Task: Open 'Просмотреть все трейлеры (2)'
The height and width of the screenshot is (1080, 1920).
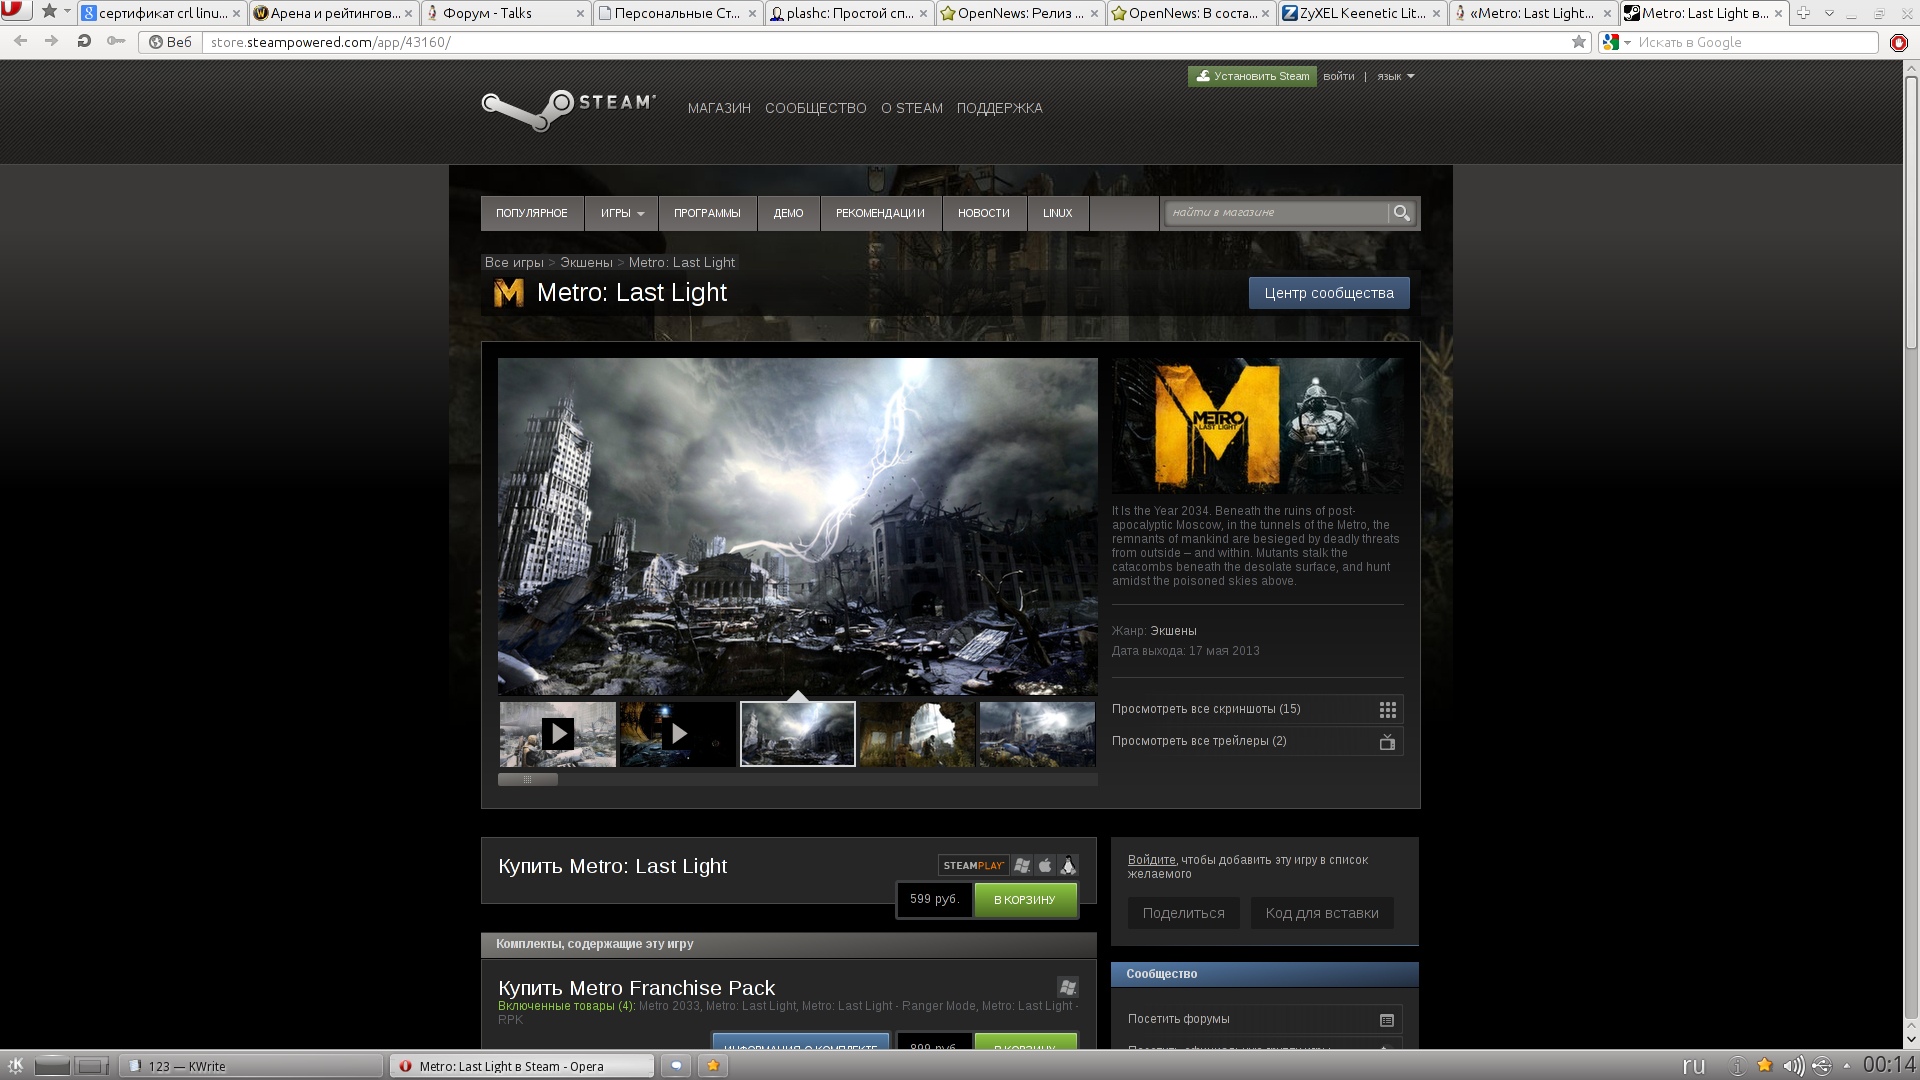Action: coord(1257,741)
